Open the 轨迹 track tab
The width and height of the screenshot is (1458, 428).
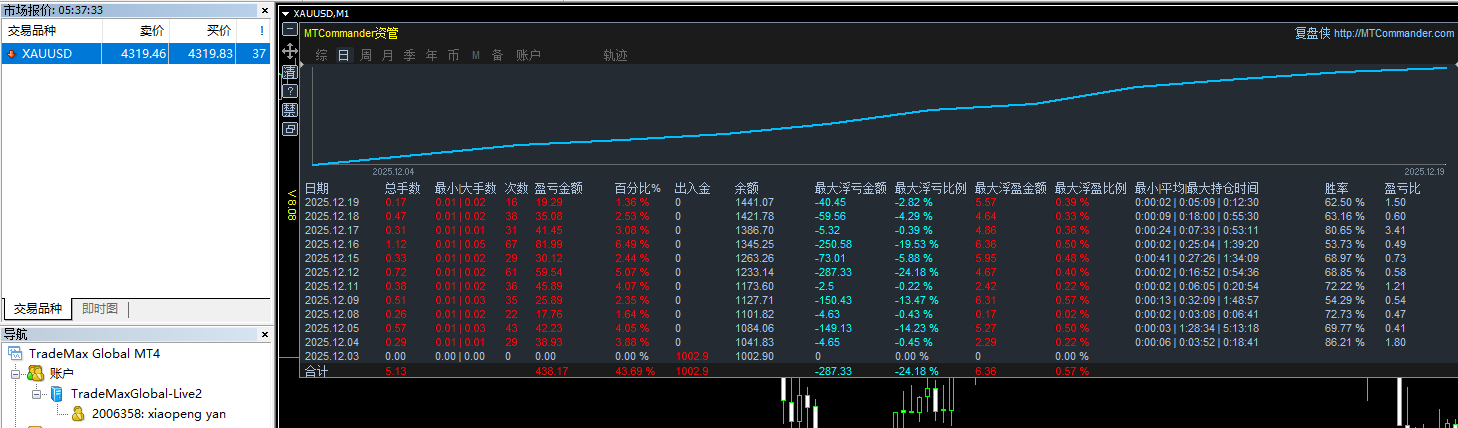pos(615,56)
